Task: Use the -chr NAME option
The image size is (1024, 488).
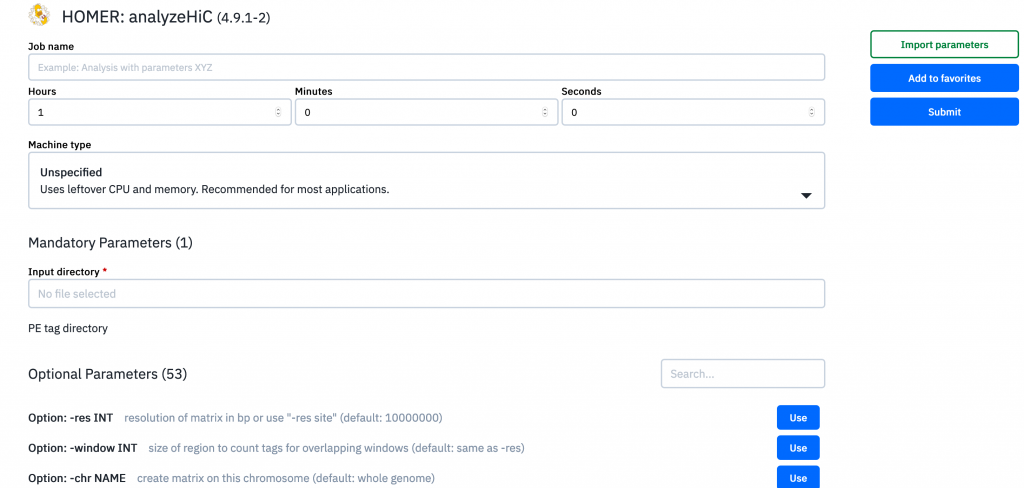Action: tap(798, 478)
